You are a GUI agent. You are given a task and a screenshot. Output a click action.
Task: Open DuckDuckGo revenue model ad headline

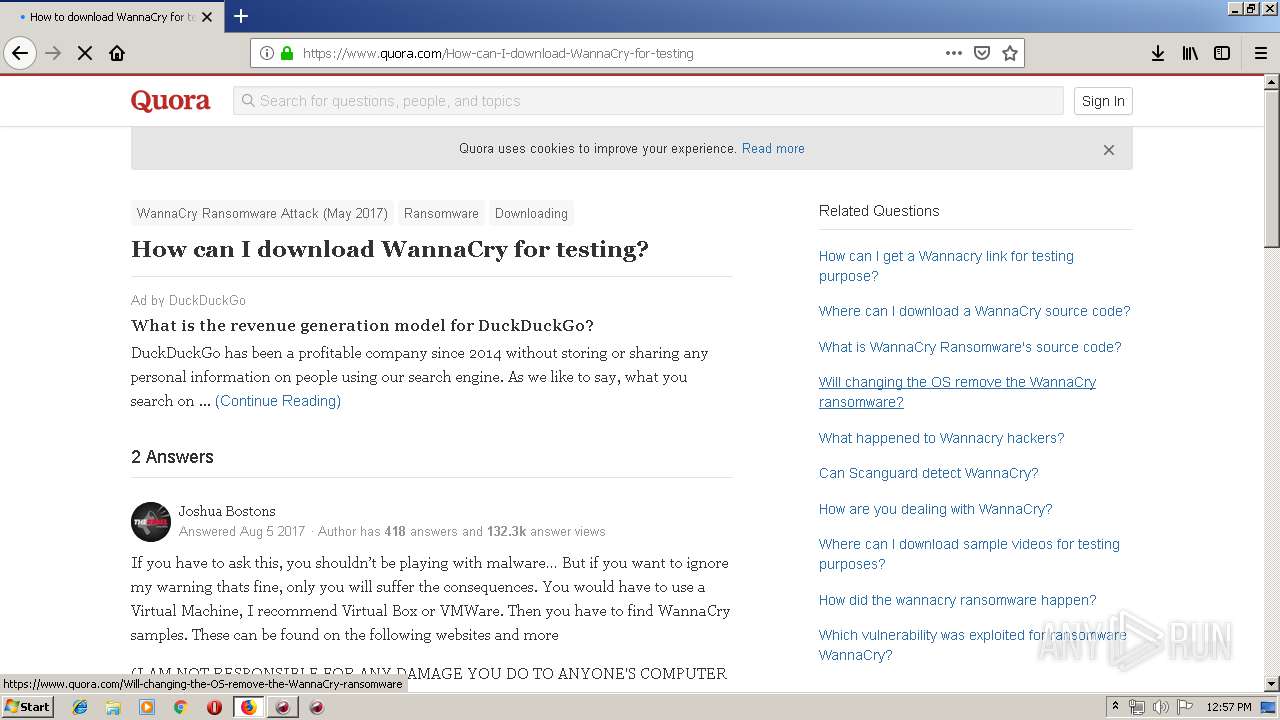click(x=362, y=325)
